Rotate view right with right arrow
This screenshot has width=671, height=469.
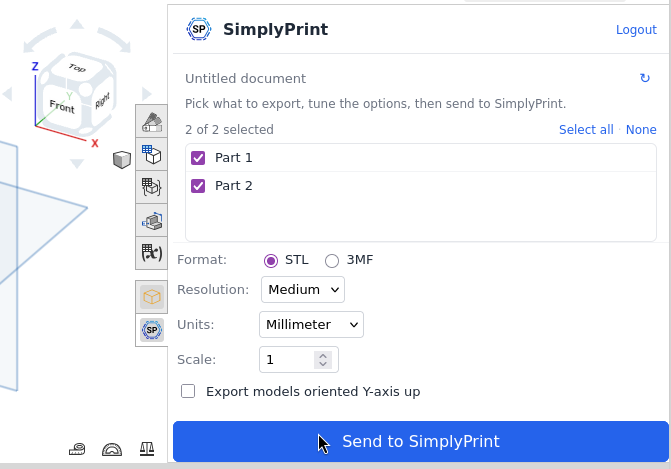pos(147,94)
